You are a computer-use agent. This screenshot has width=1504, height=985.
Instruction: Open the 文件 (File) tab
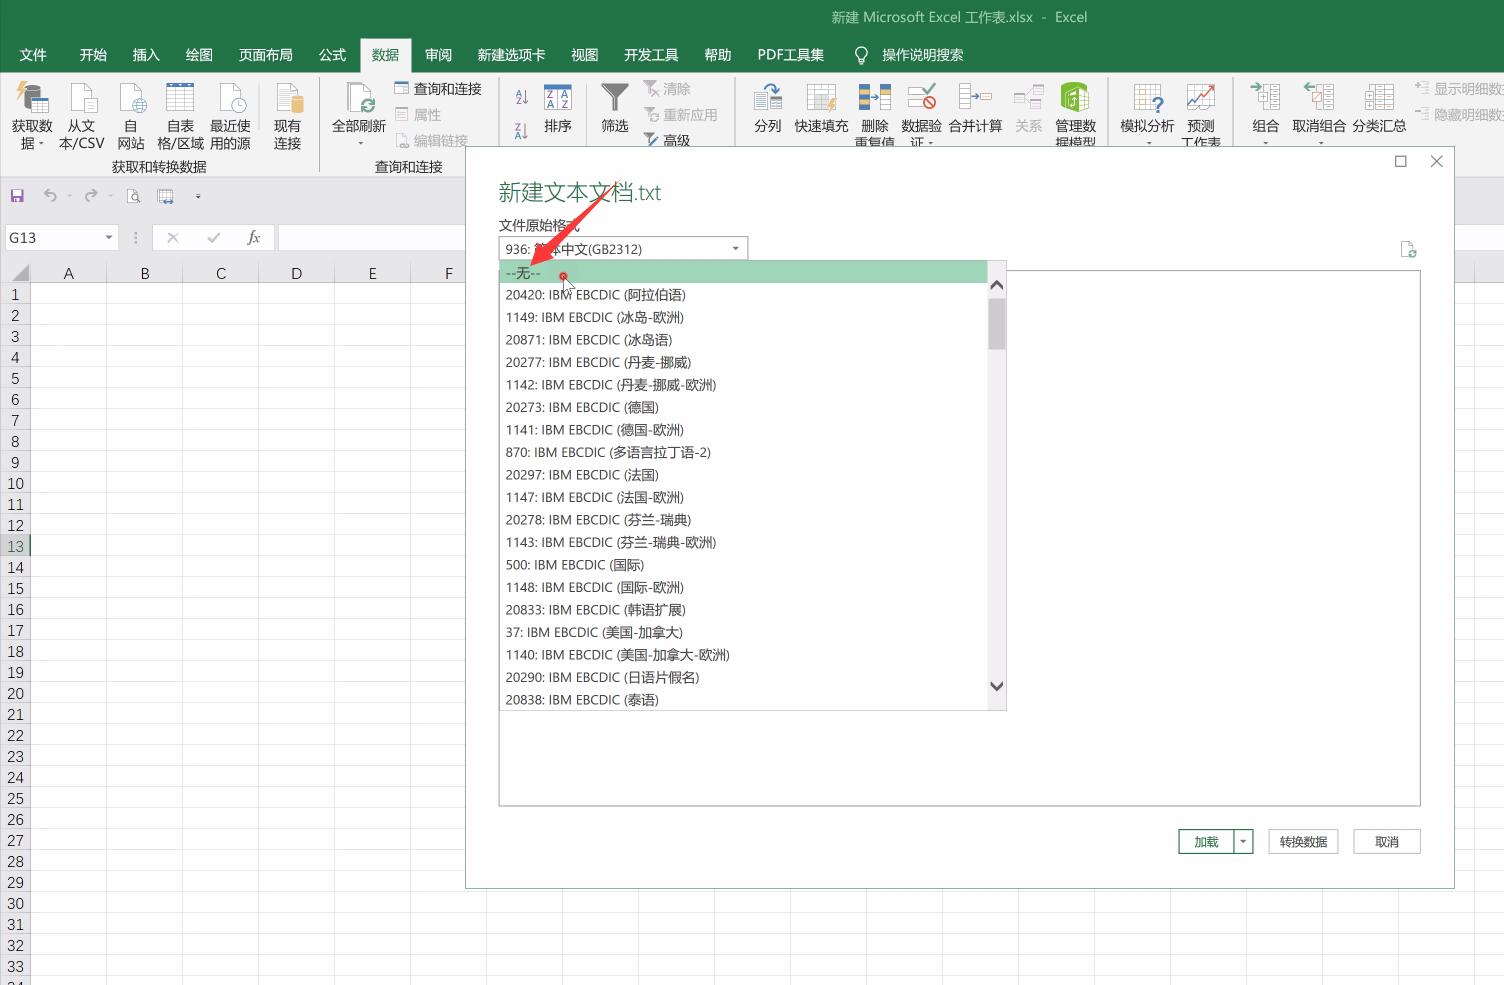(x=33, y=55)
